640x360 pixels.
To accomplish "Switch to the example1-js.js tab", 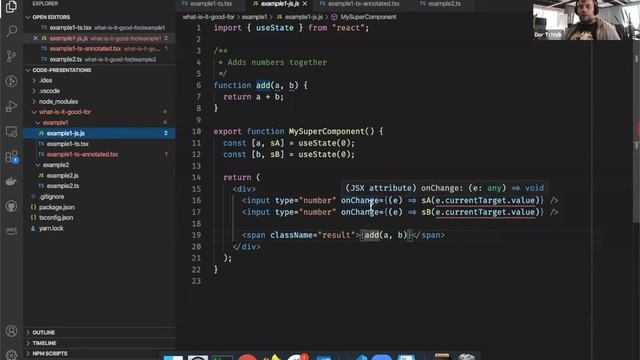I will click(280, 4).
